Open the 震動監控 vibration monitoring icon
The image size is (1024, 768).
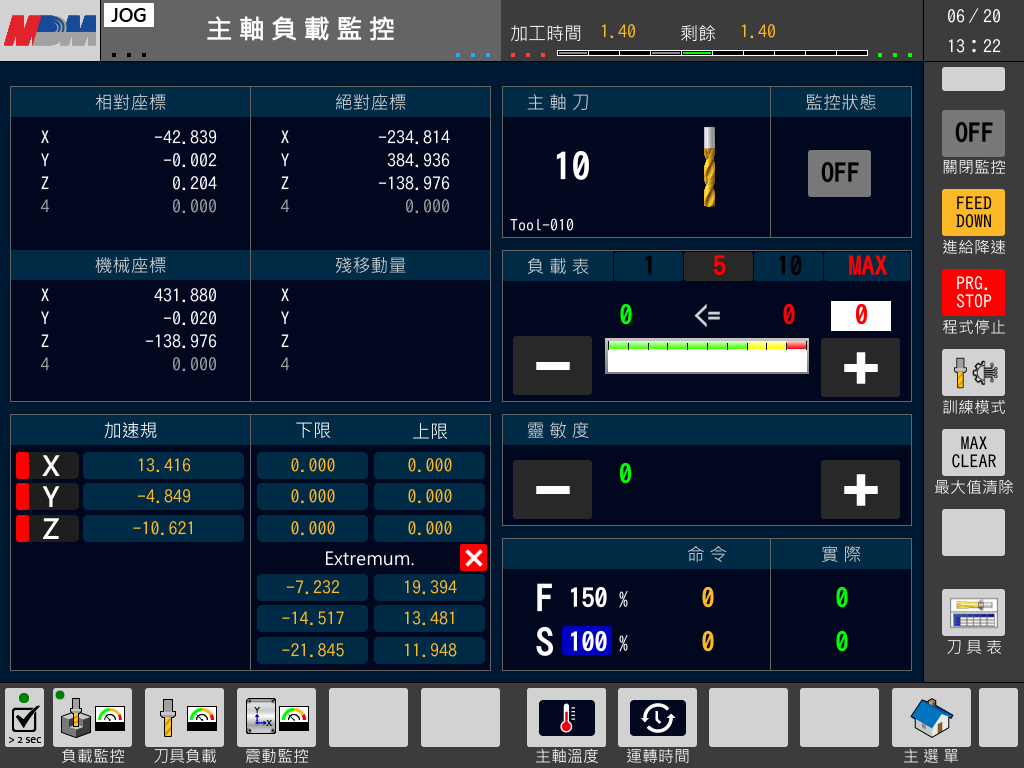click(276, 717)
